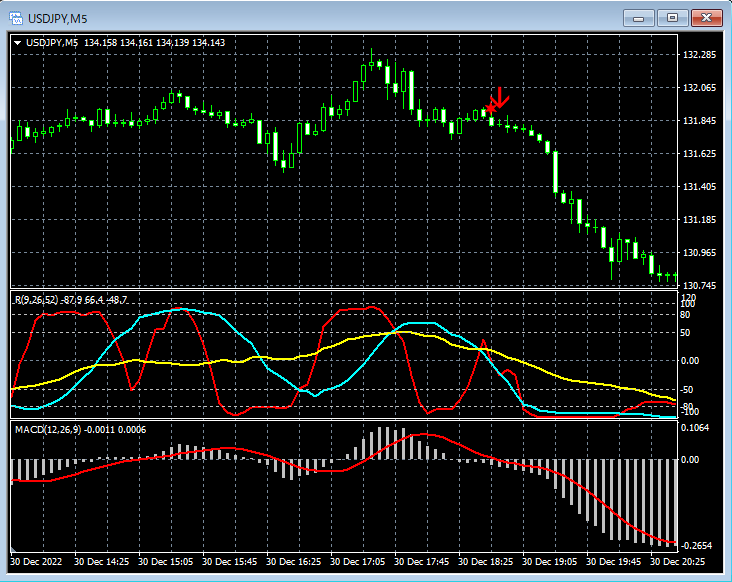The width and height of the screenshot is (732, 582).
Task: Click the red sell arrow signal on the chart
Action: 500,98
